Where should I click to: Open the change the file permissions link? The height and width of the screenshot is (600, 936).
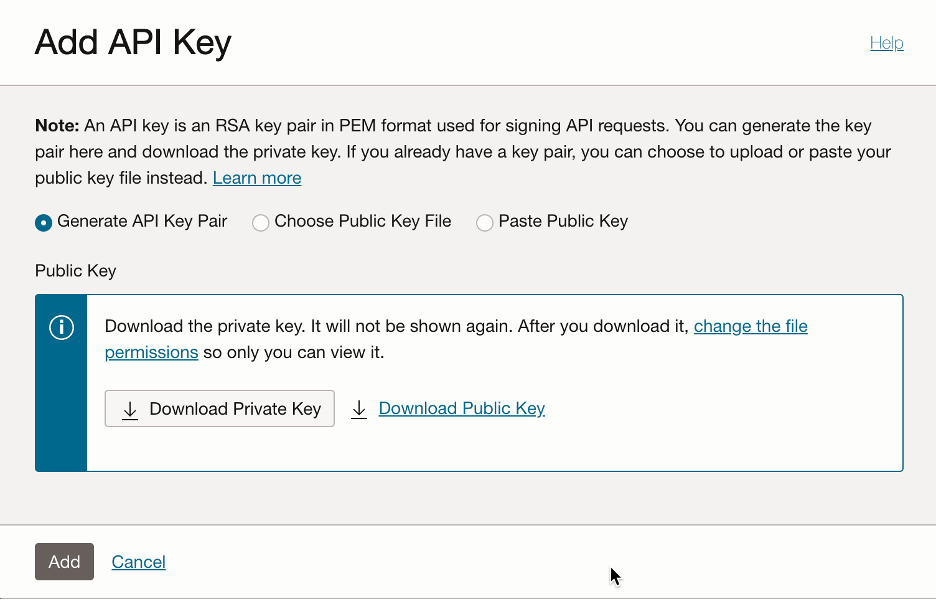point(750,326)
